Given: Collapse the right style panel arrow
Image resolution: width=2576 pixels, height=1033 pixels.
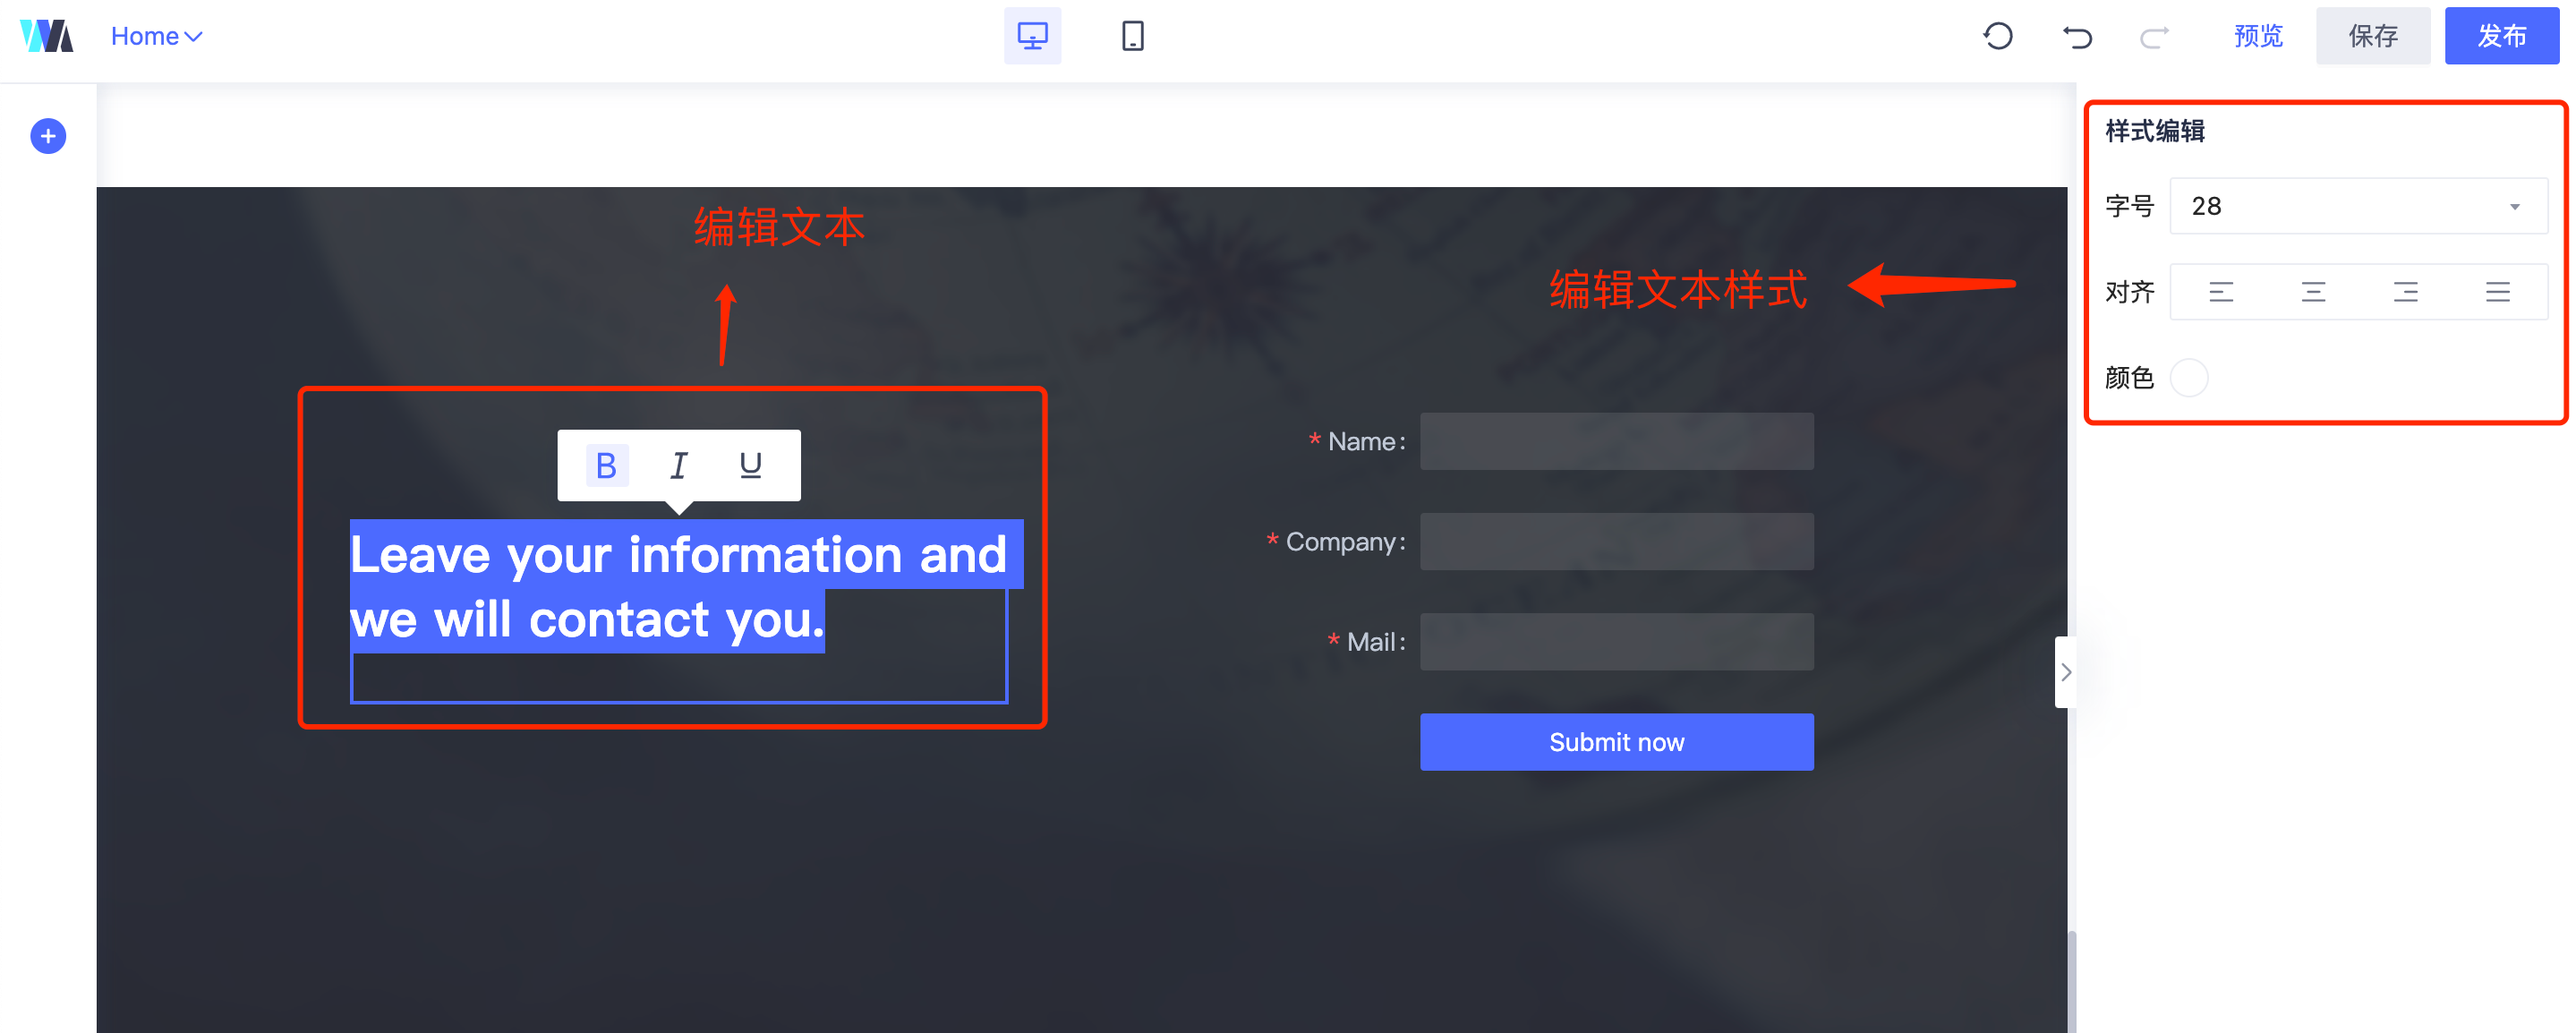Looking at the screenshot, I should [x=2065, y=672].
